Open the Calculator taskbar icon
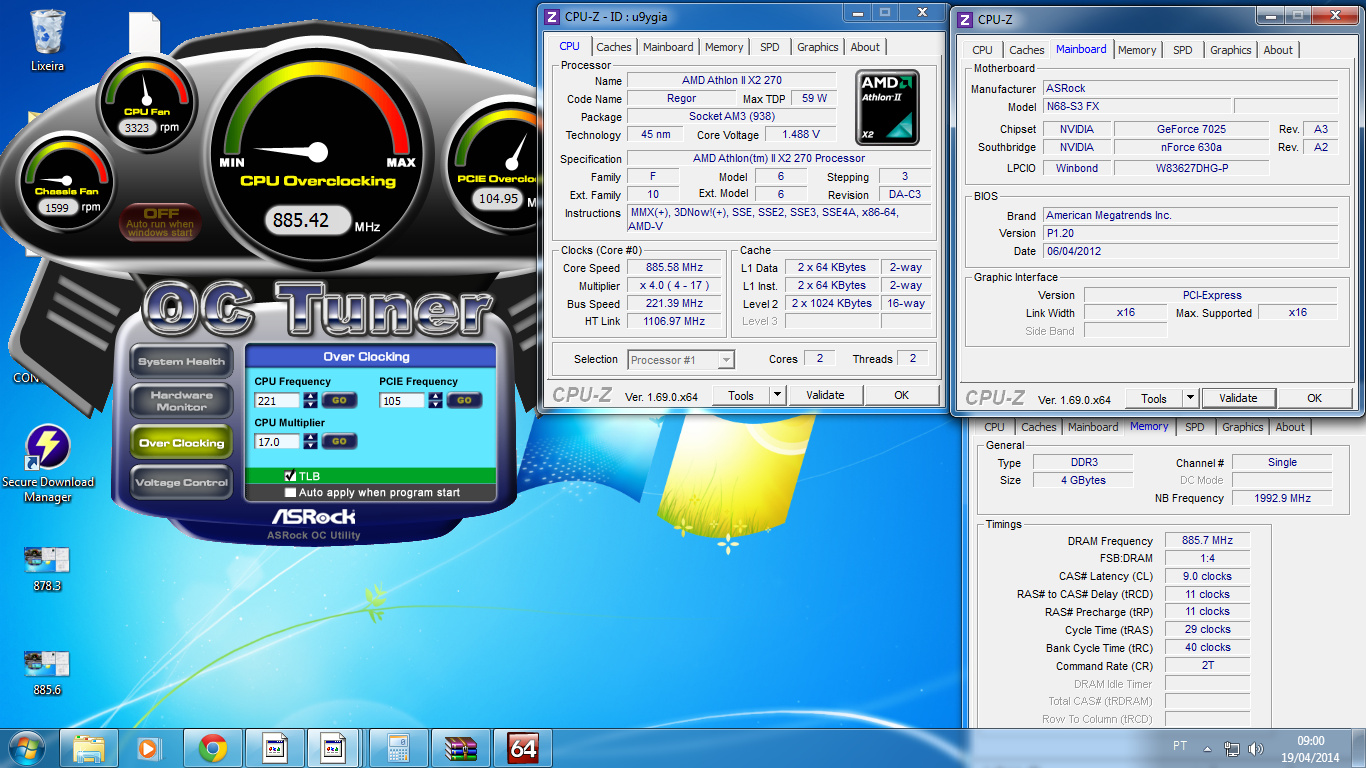The width and height of the screenshot is (1366, 768). point(398,748)
